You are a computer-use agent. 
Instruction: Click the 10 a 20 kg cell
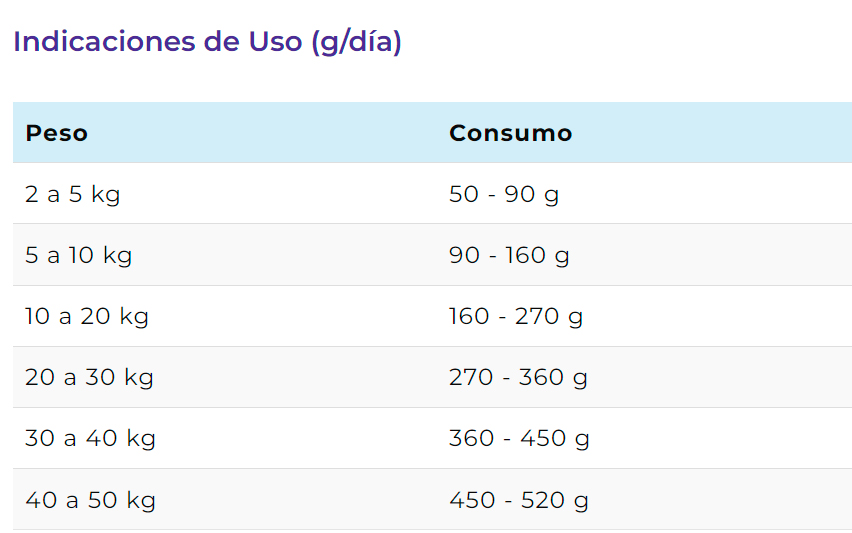point(225,316)
